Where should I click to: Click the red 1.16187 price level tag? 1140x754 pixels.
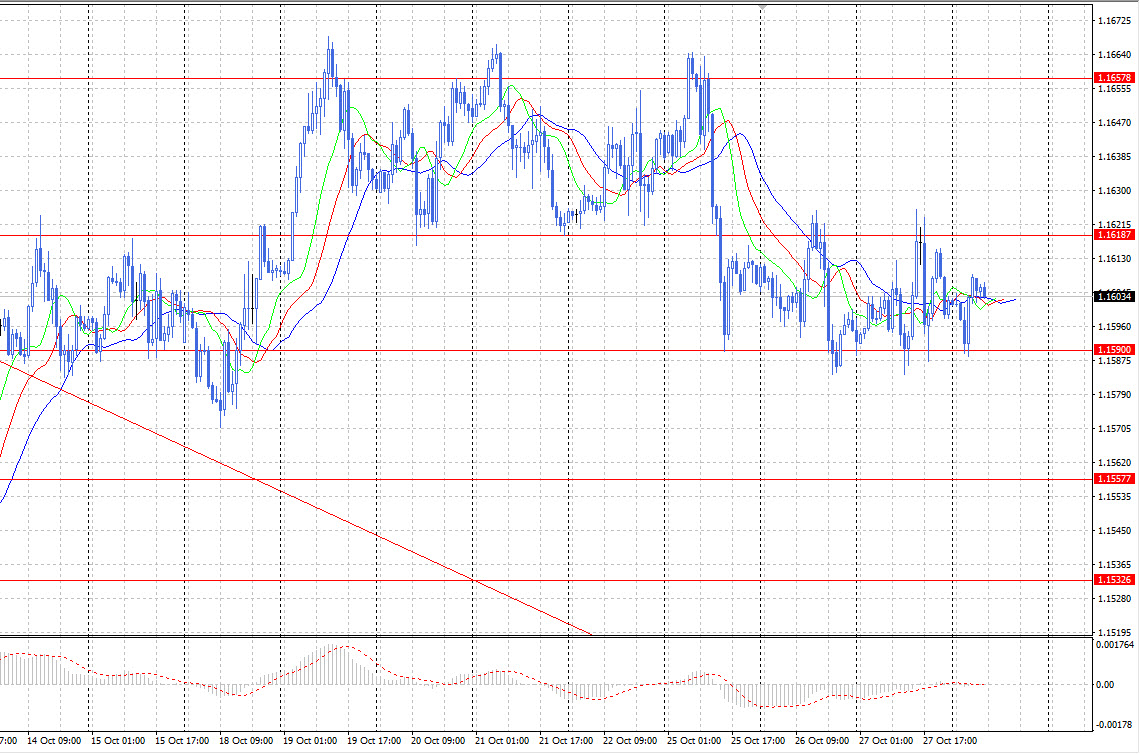pos(1114,235)
